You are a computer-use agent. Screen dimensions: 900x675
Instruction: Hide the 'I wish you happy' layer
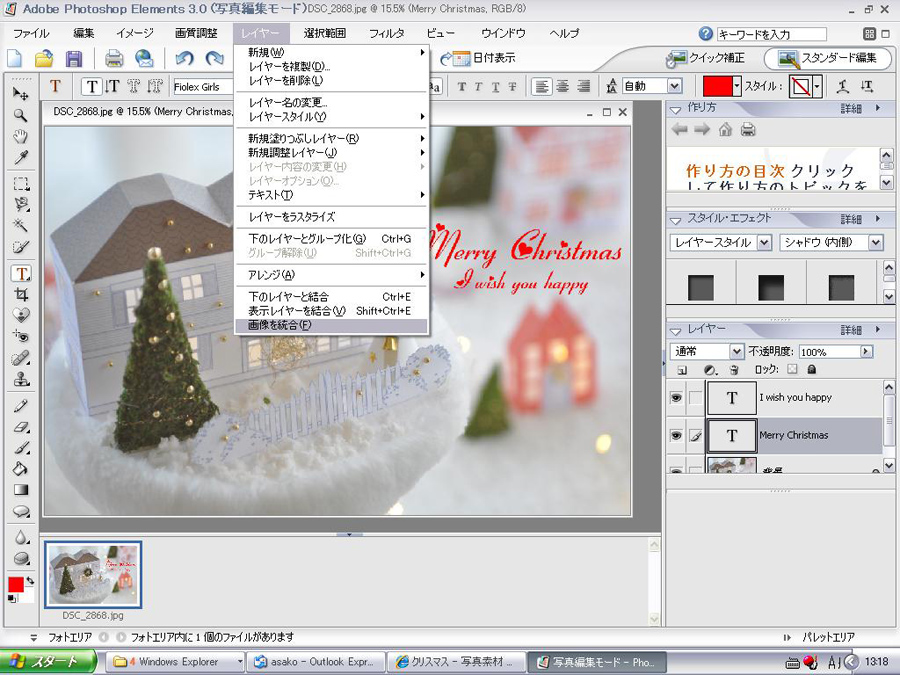click(677, 398)
